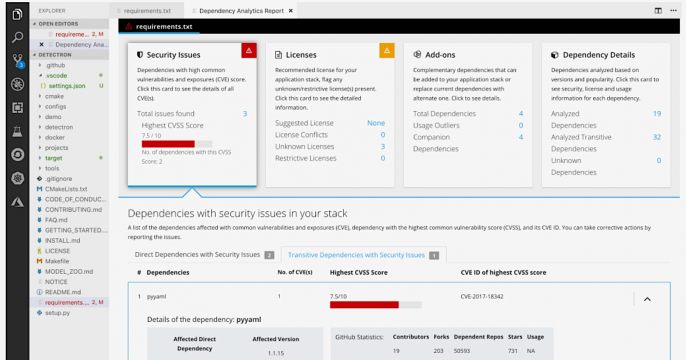The image size is (686, 360).
Task: Expand the cmake folder
Action: click(40, 96)
